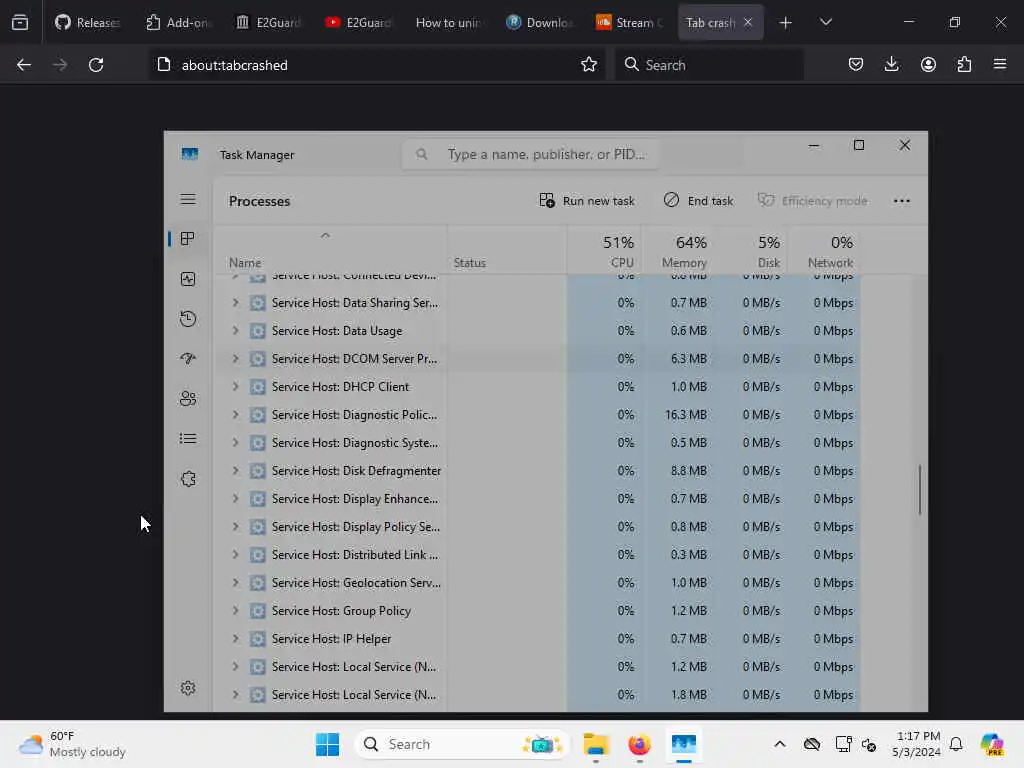Focus the Firefox Search field
The height and width of the screenshot is (768, 1024).
[x=709, y=65]
